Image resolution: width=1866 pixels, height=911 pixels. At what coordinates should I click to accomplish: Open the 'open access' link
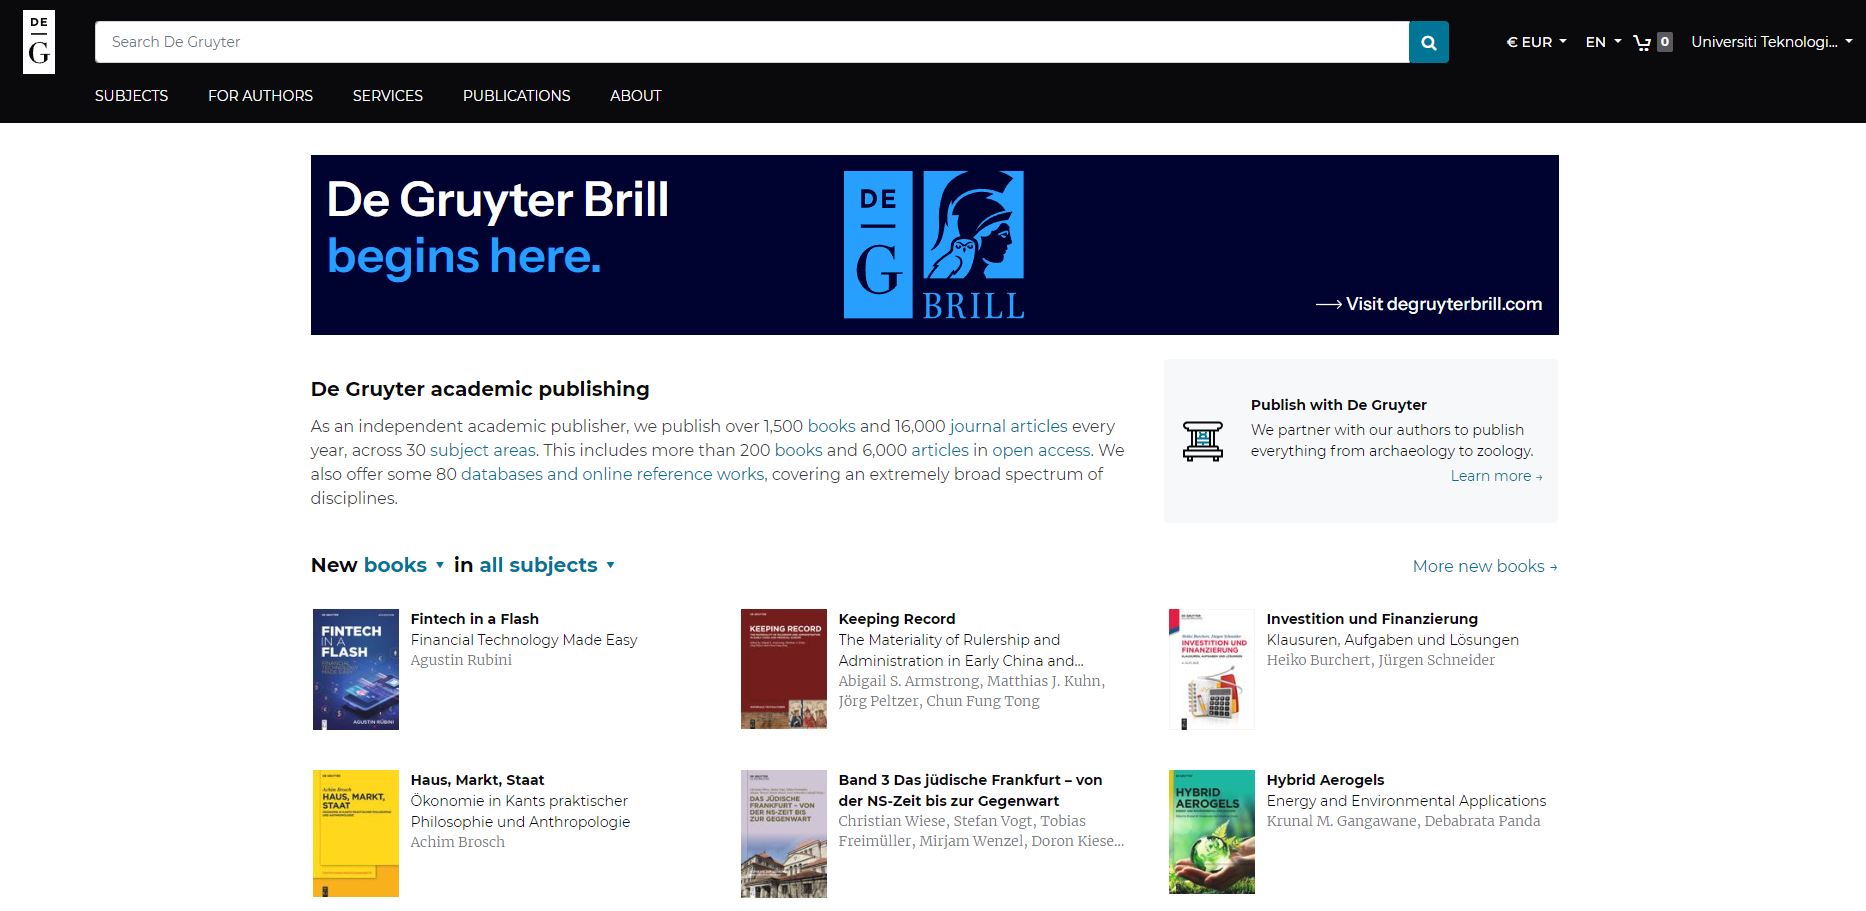pyautogui.click(x=1041, y=450)
